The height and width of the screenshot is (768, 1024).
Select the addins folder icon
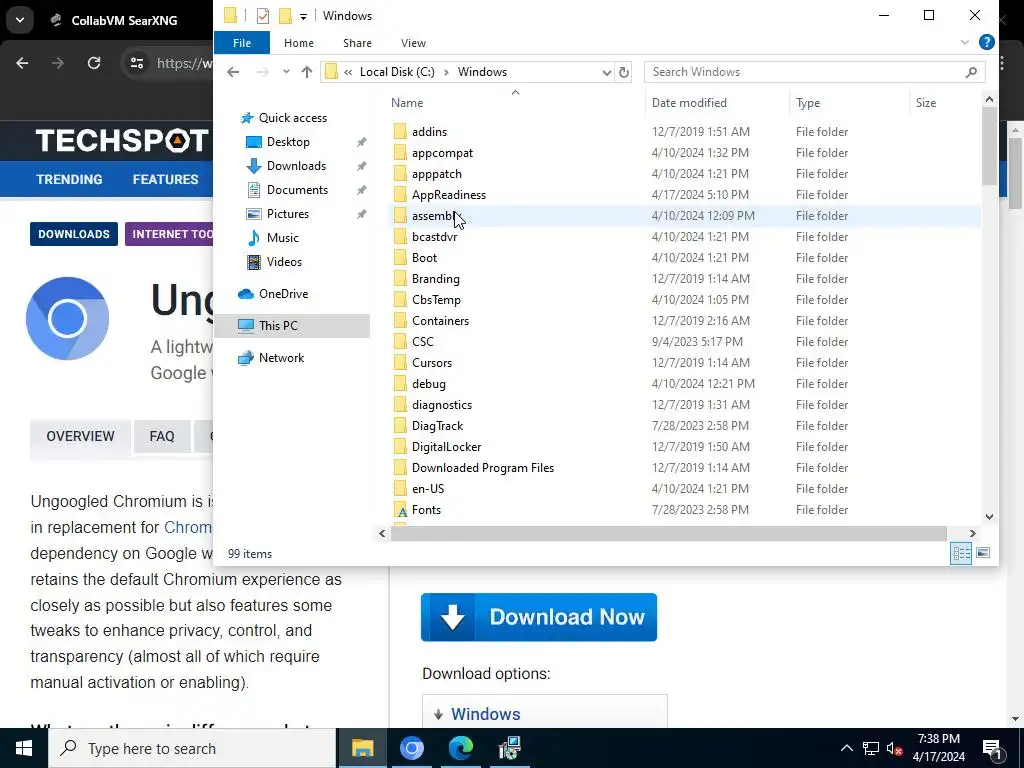point(400,132)
